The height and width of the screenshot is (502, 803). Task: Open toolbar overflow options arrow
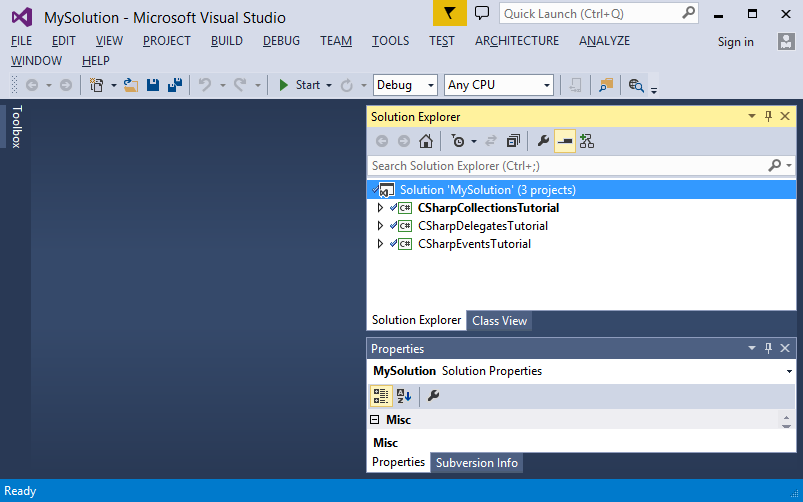(x=653, y=90)
